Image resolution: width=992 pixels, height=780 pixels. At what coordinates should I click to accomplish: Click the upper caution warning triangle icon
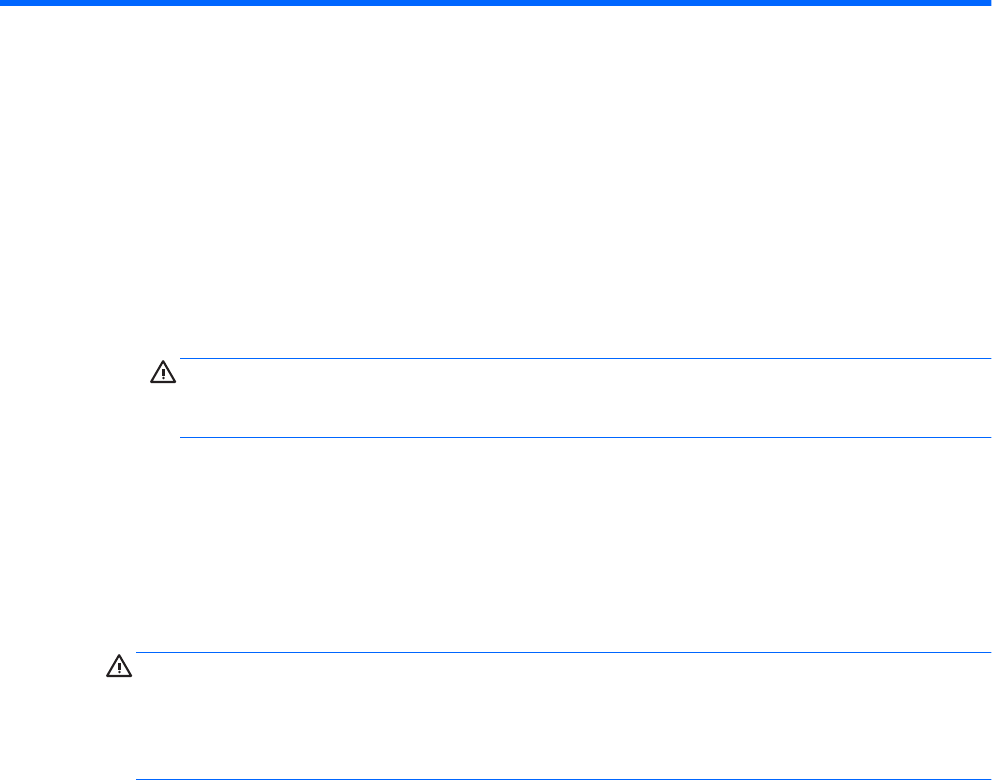(162, 373)
